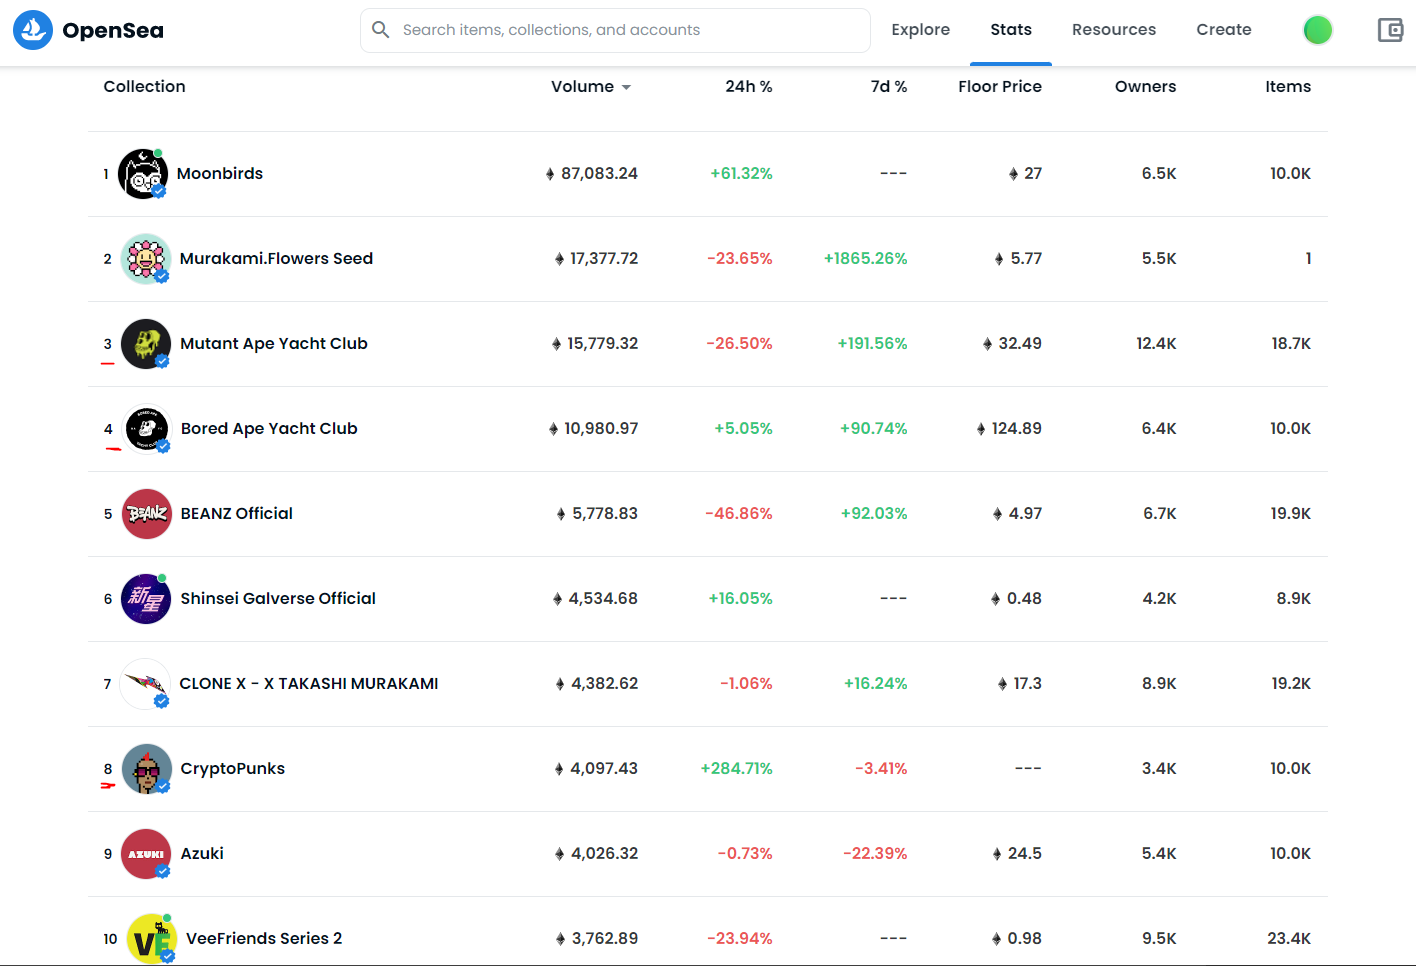Sort by Items column header
Viewport: 1416px width, 966px height.
tap(1288, 87)
